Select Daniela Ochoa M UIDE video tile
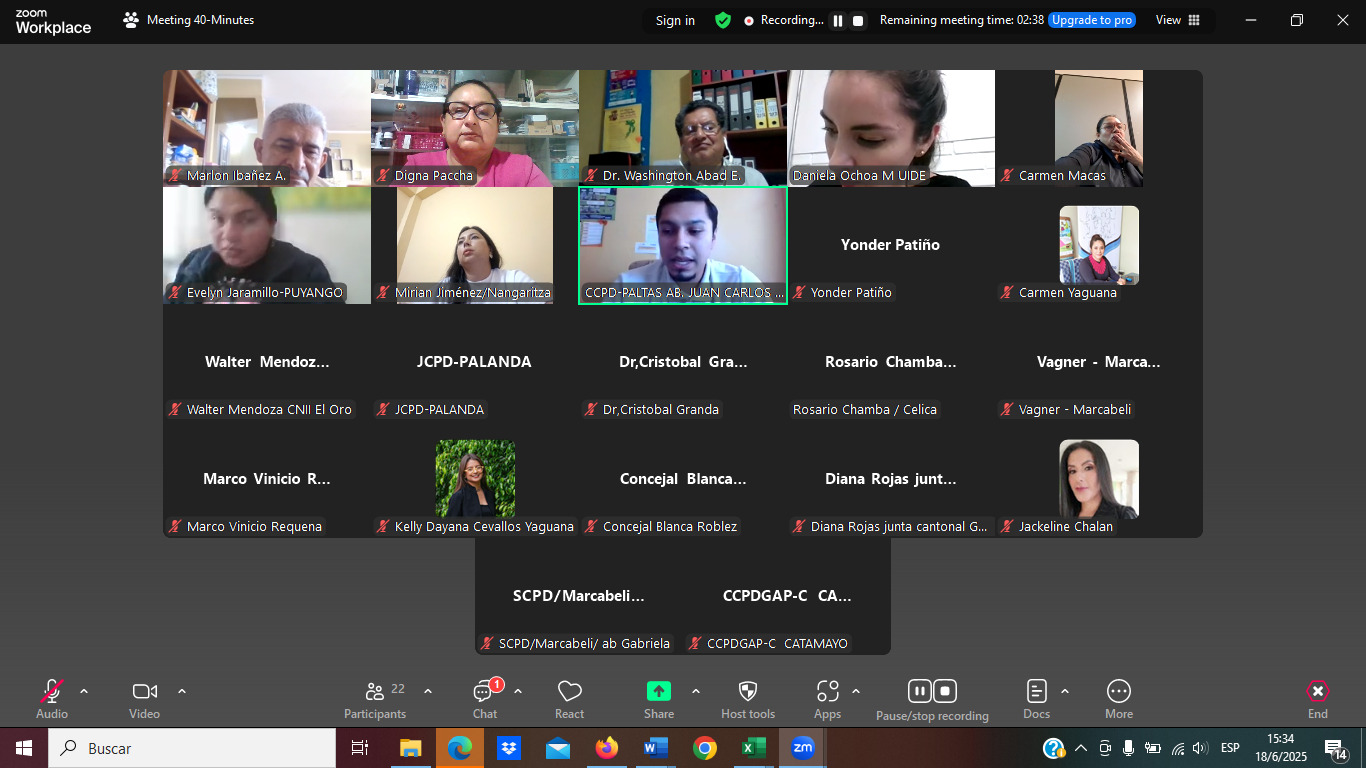This screenshot has height=768, width=1366. [891, 128]
